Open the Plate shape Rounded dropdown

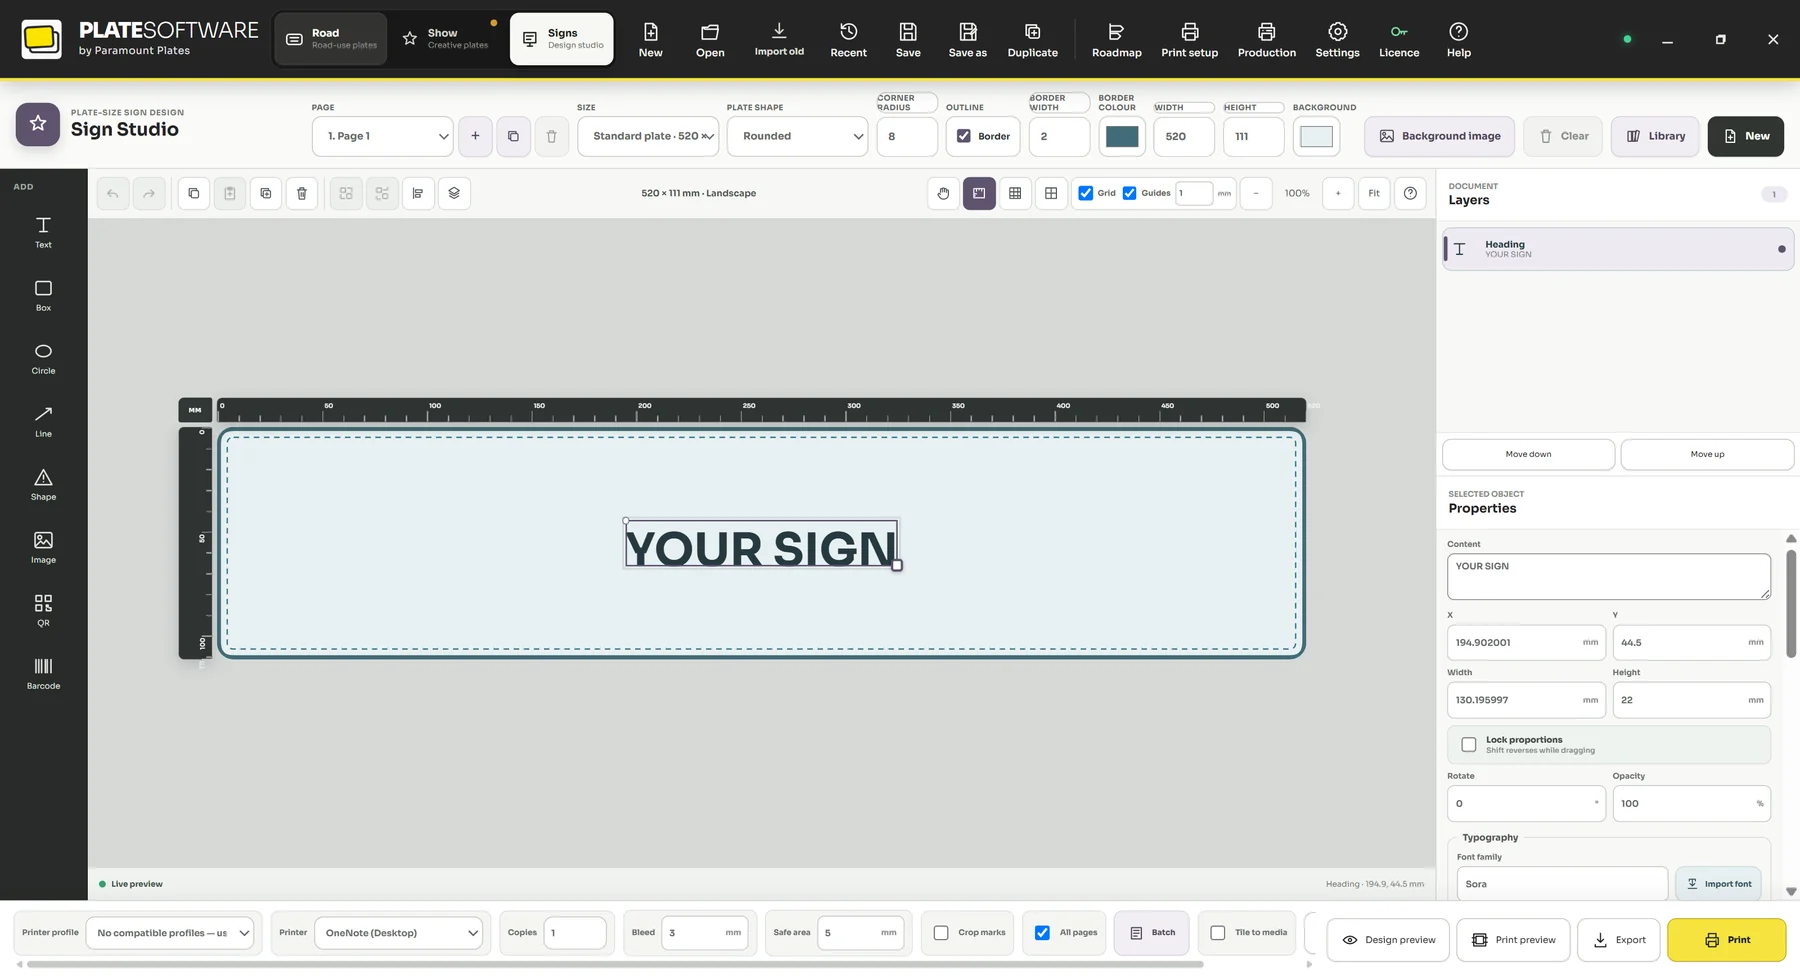click(797, 136)
